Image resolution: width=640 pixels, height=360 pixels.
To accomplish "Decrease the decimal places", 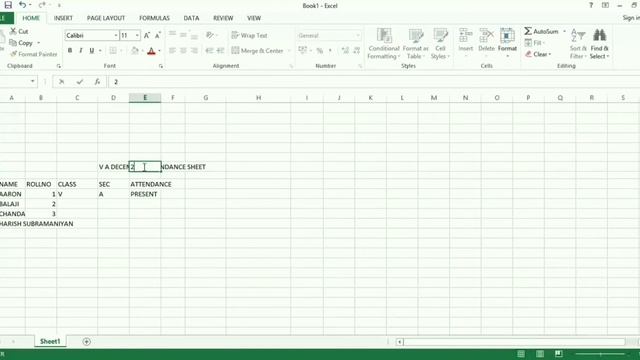I will pyautogui.click(x=356, y=51).
